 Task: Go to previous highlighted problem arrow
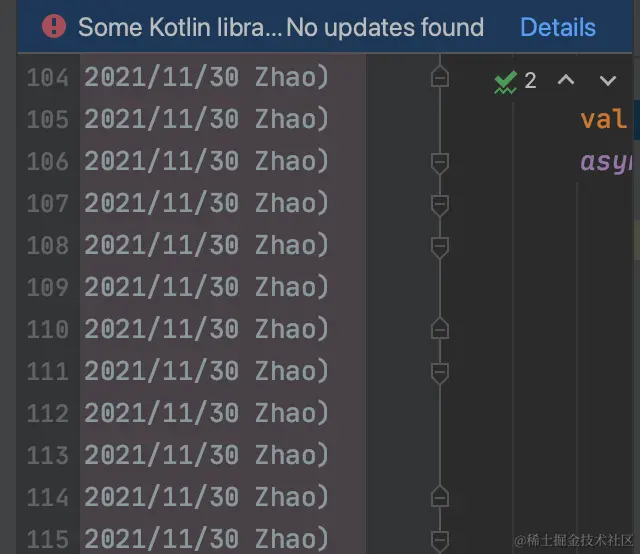566,80
